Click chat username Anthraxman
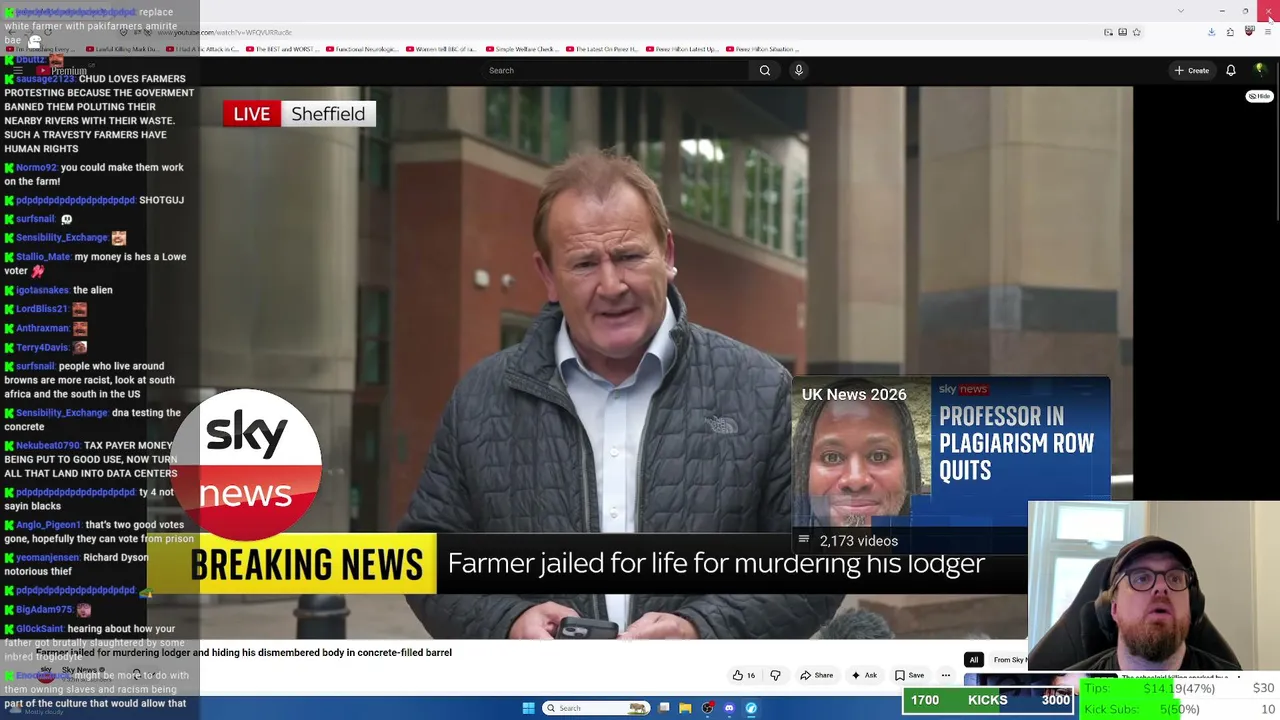The height and width of the screenshot is (720, 1280). pos(42,329)
